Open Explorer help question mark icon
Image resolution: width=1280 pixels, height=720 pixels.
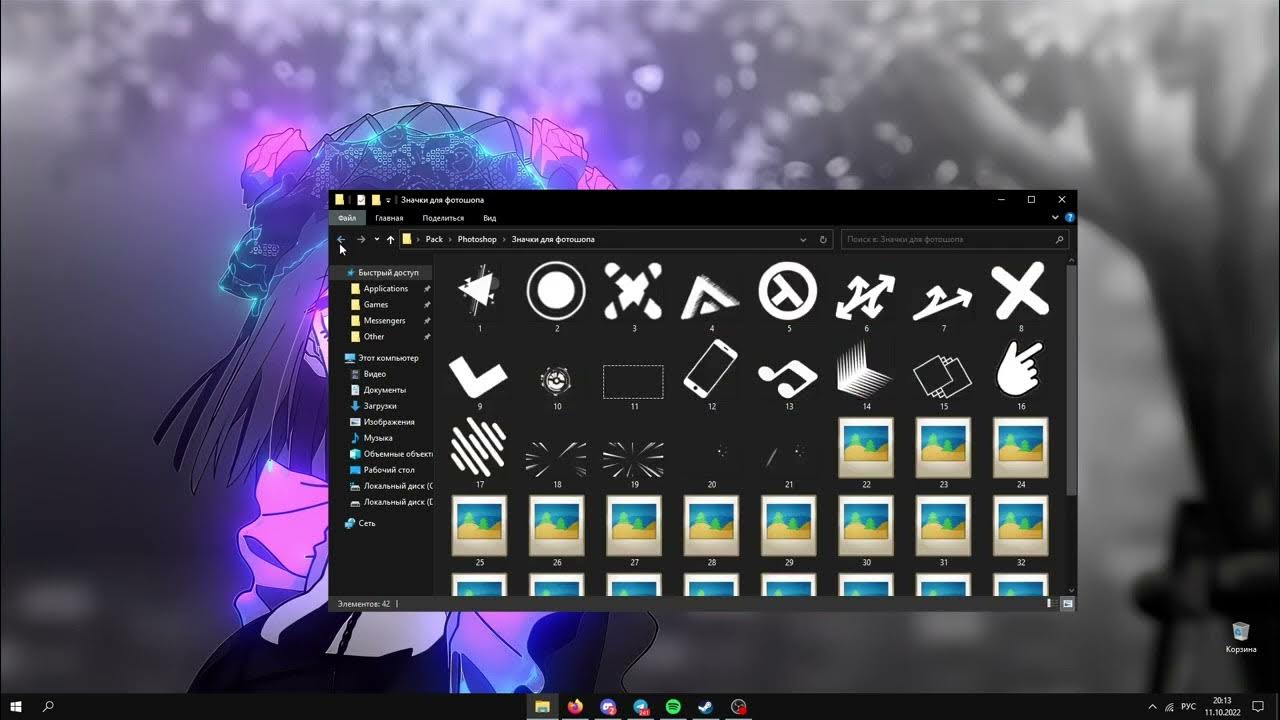point(1069,217)
